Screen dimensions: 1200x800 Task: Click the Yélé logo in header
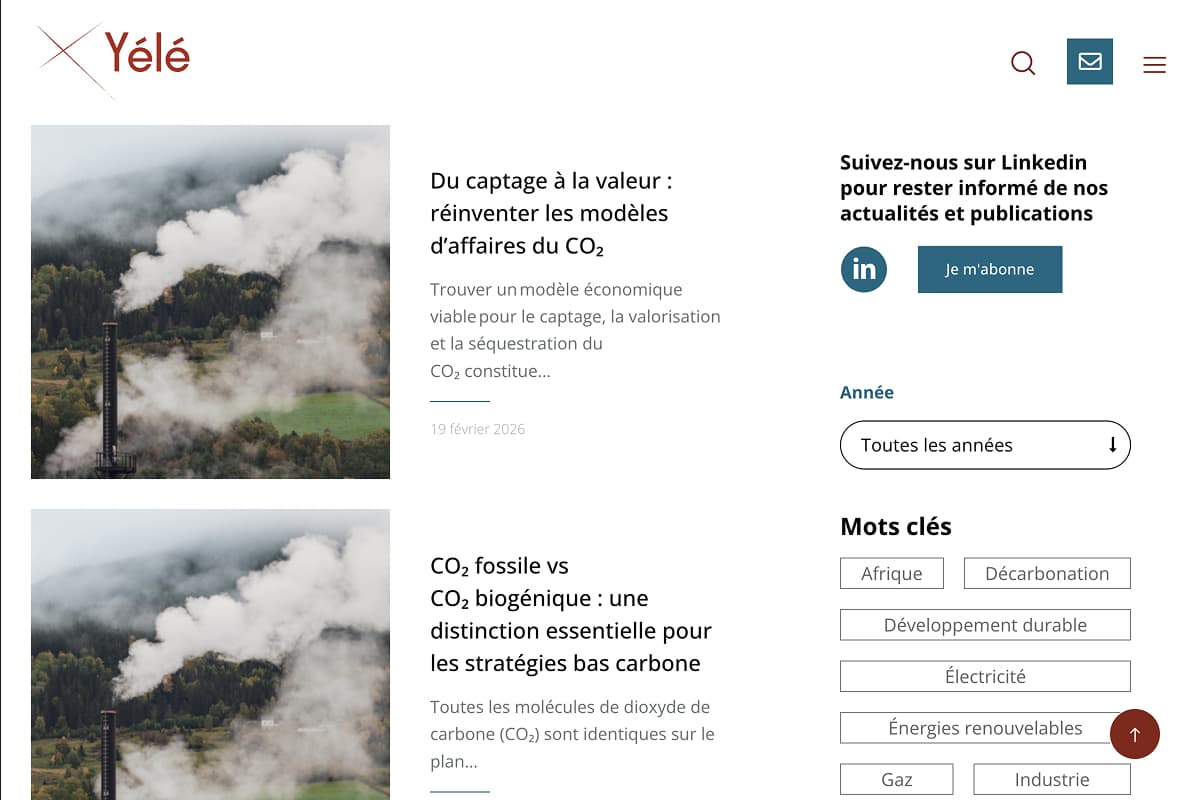(114, 58)
